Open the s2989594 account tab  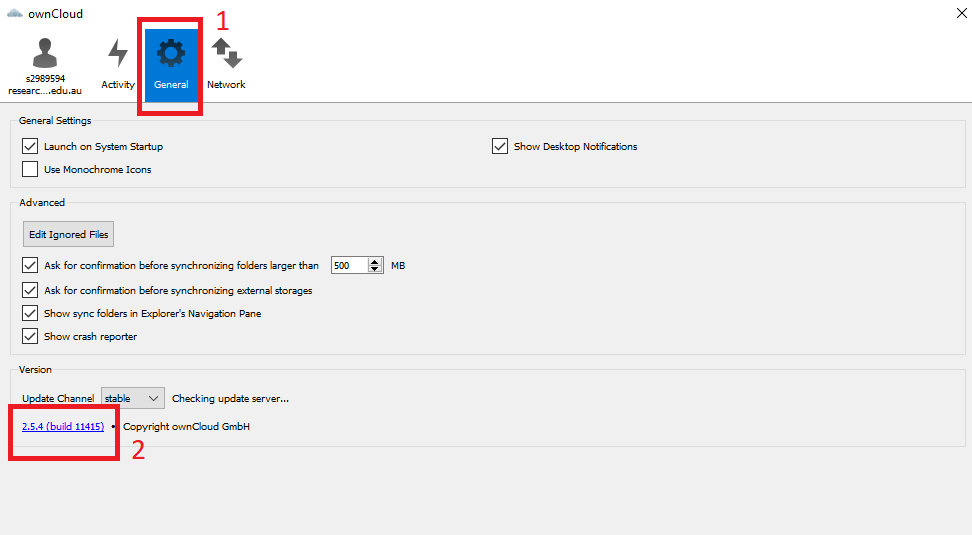click(x=45, y=66)
